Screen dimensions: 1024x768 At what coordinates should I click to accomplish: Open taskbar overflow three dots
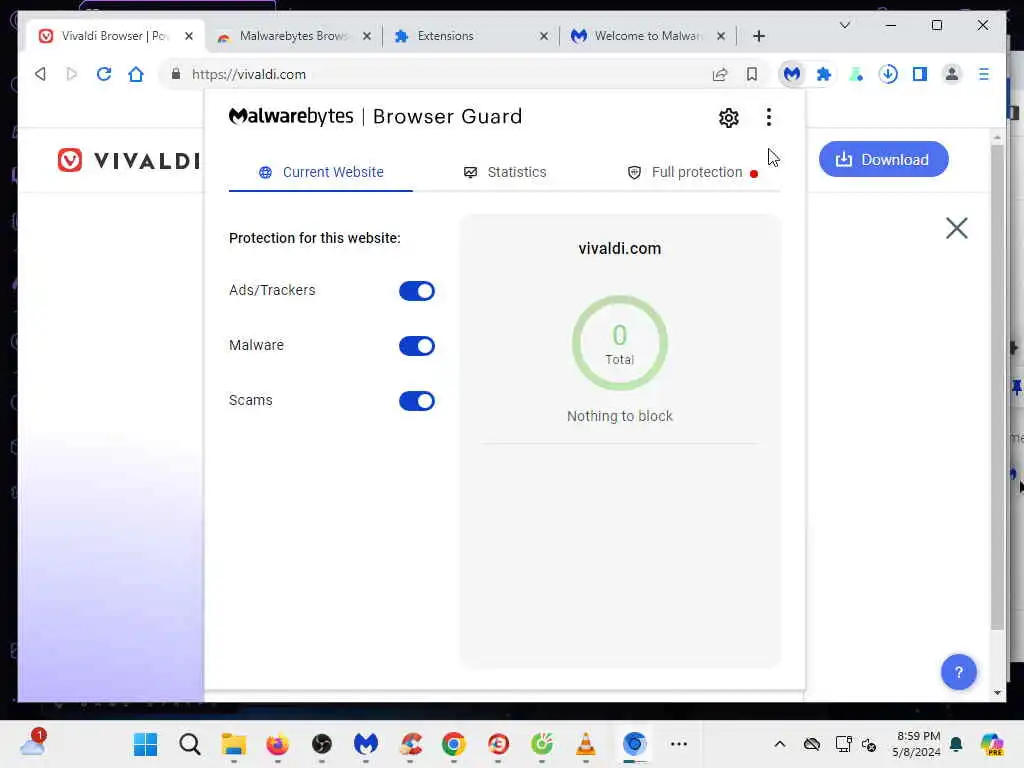679,744
